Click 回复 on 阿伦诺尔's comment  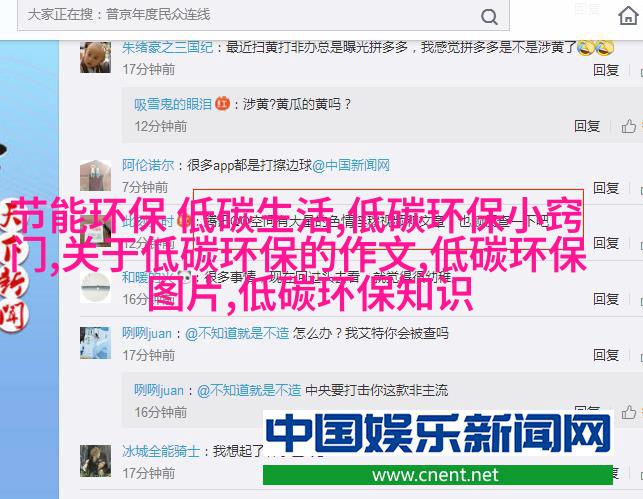pyautogui.click(x=606, y=188)
